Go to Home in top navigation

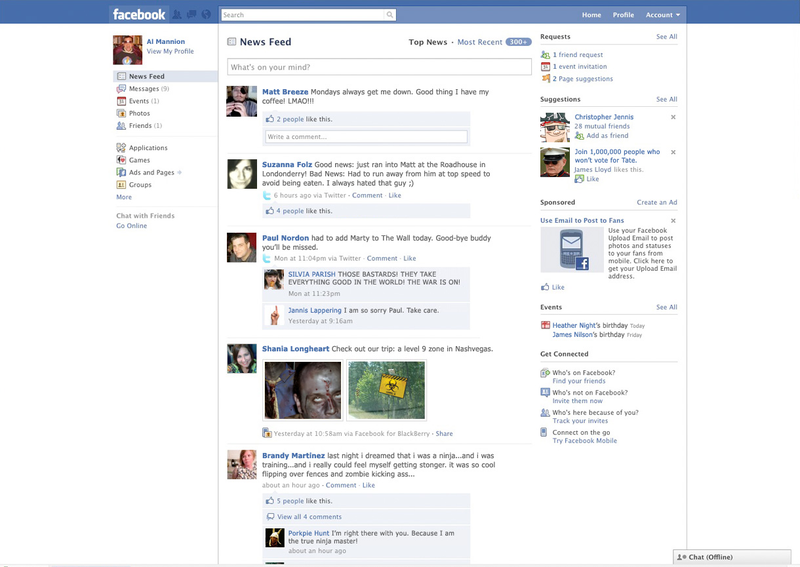pos(591,15)
